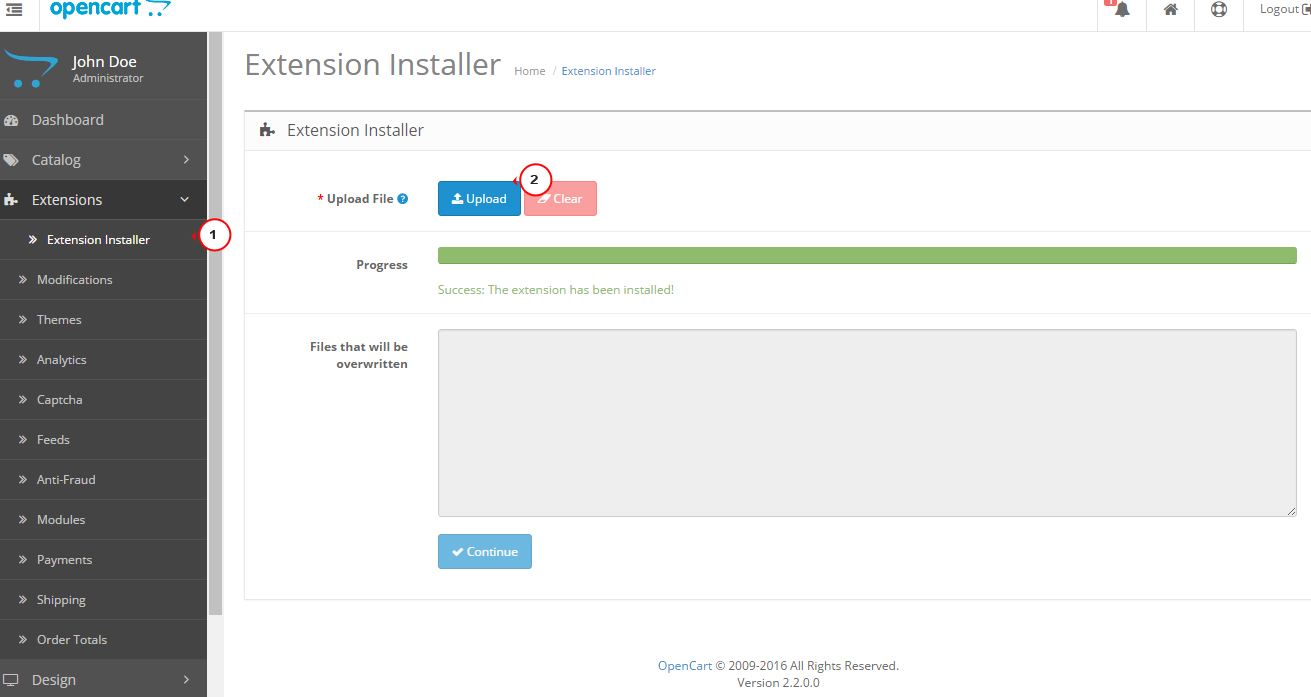Click the OpenCart logo

110,10
